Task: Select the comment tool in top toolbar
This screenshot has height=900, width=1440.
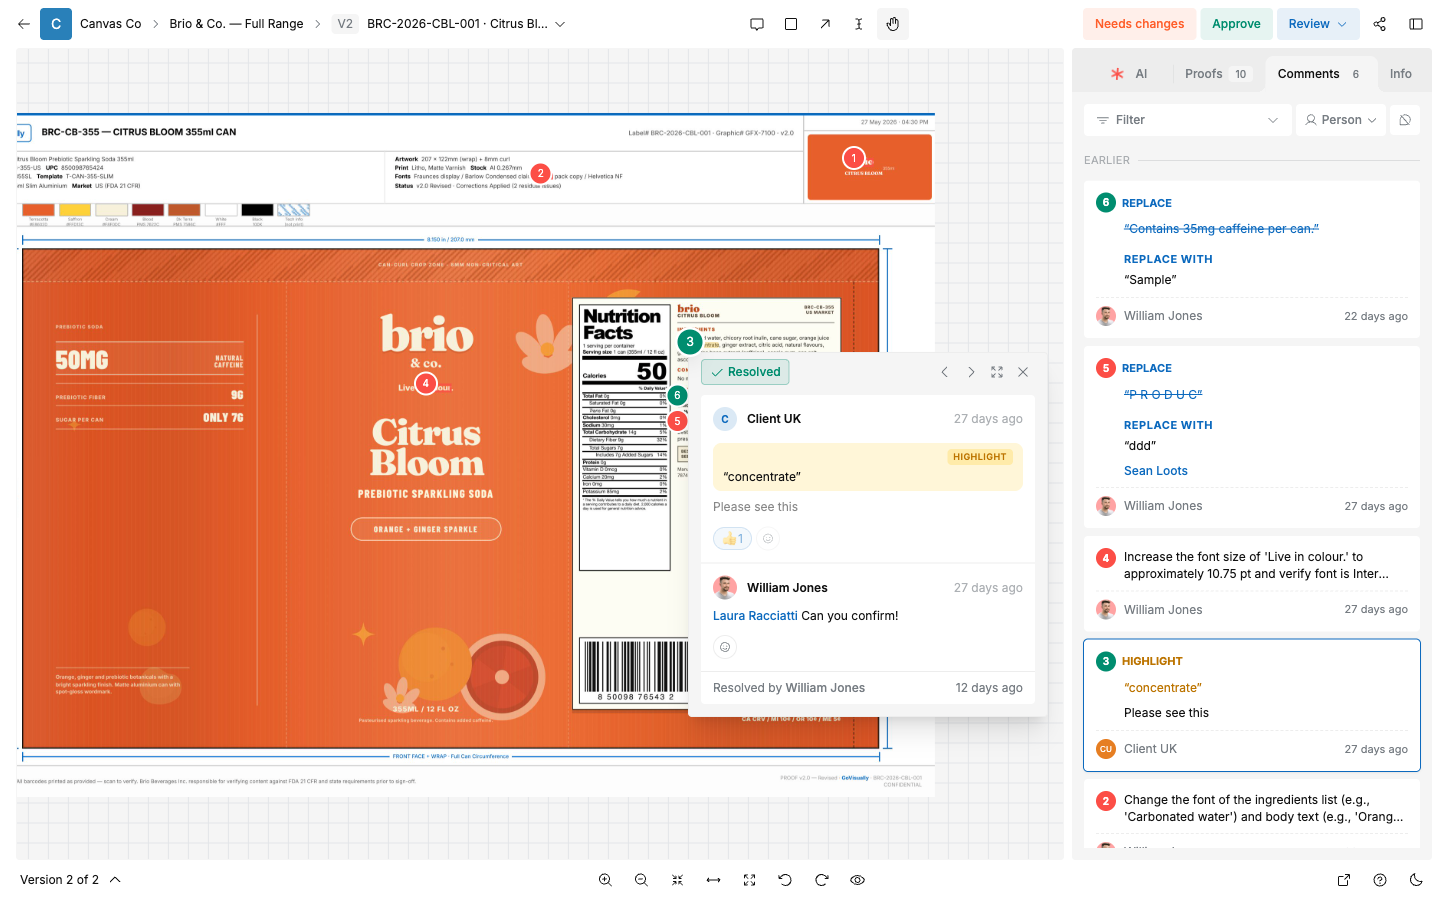Action: tap(757, 24)
